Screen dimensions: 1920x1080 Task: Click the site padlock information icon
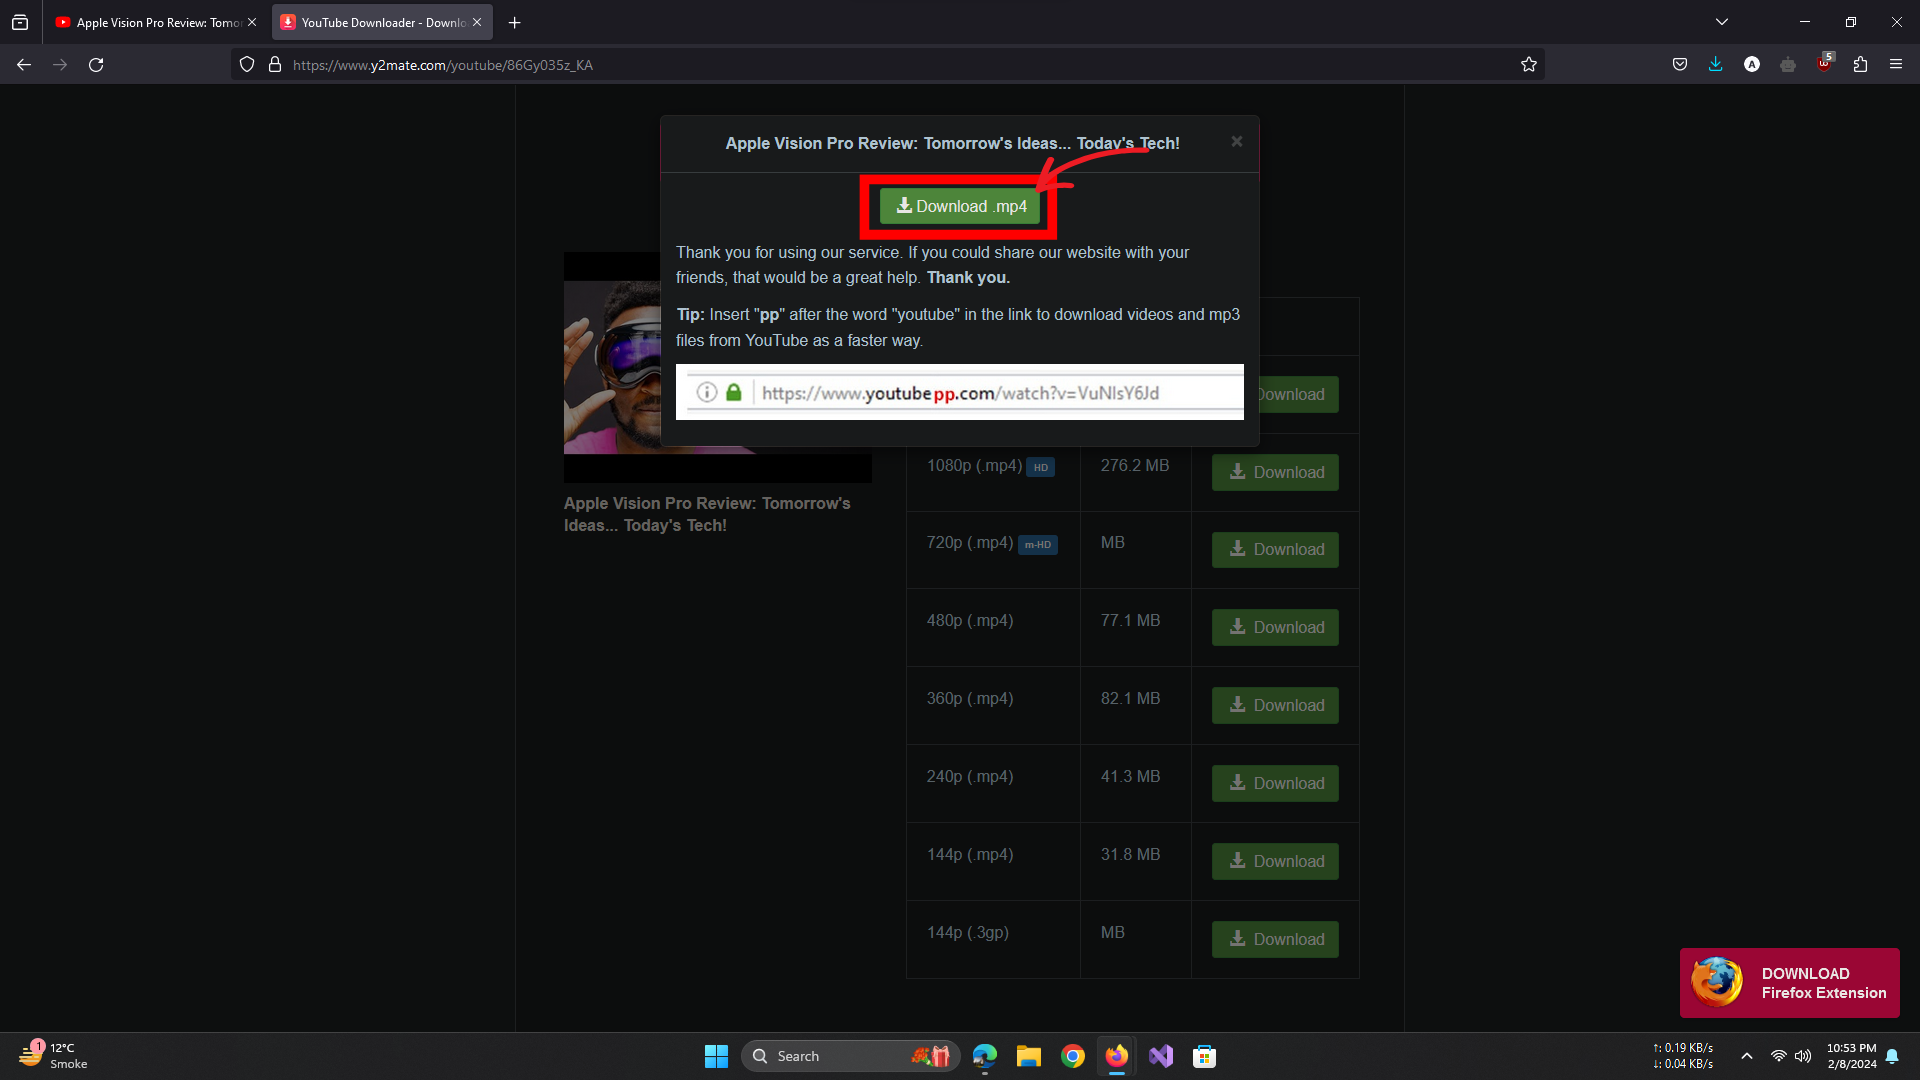(x=275, y=65)
